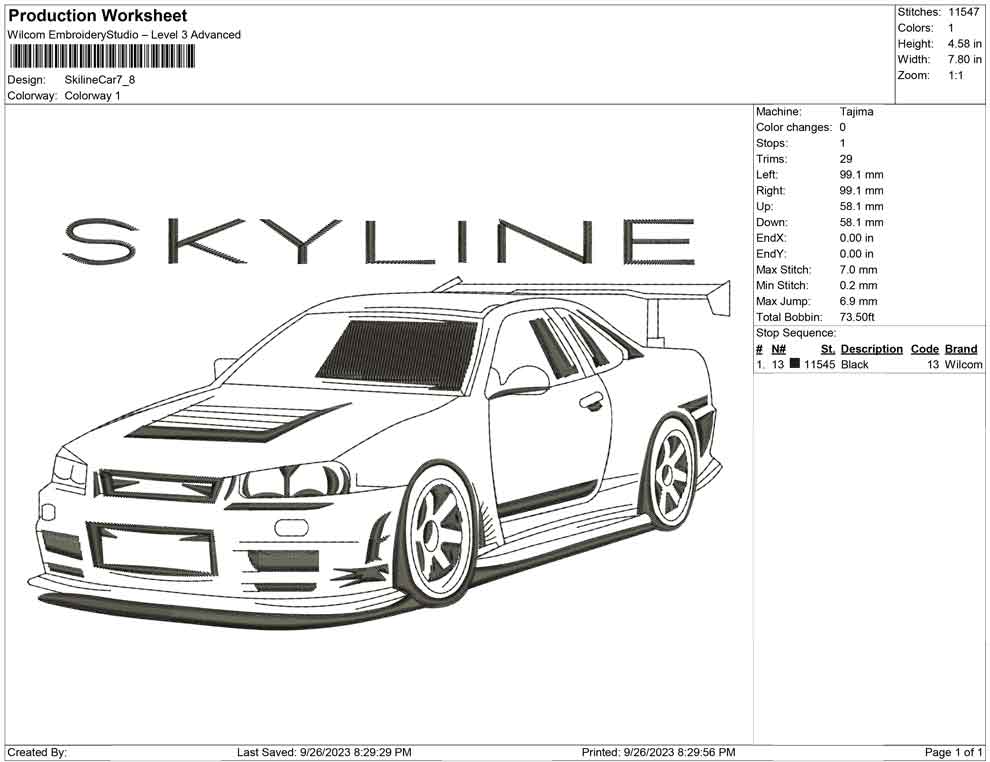Click the Production Worksheet title
Screen dimensions: 990x762
98,16
